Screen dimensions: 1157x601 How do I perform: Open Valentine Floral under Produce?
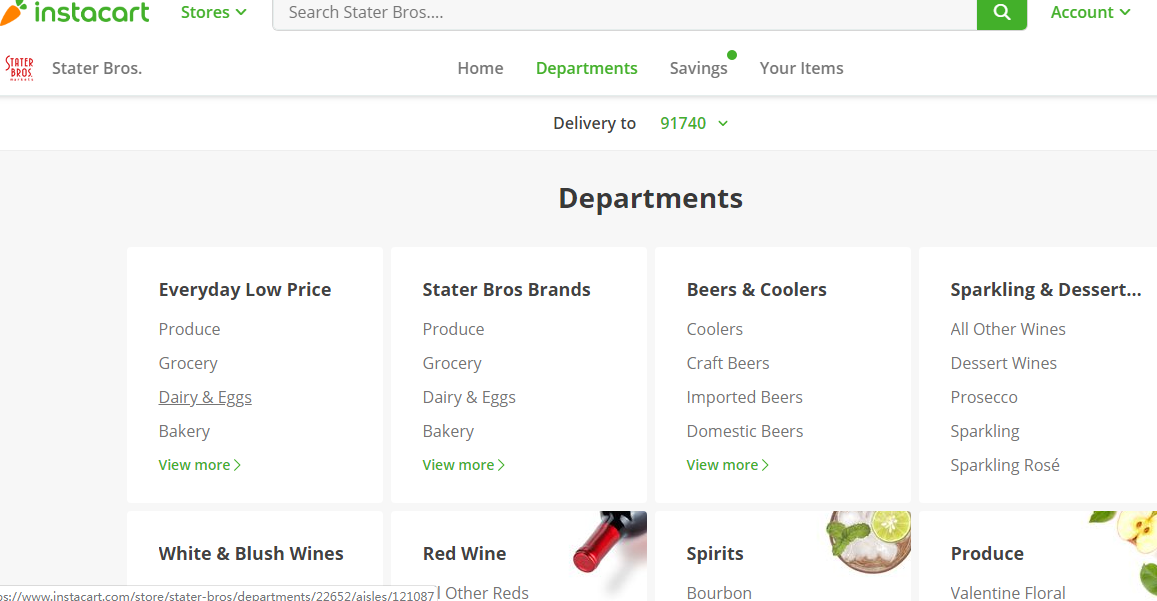pos(1007,593)
